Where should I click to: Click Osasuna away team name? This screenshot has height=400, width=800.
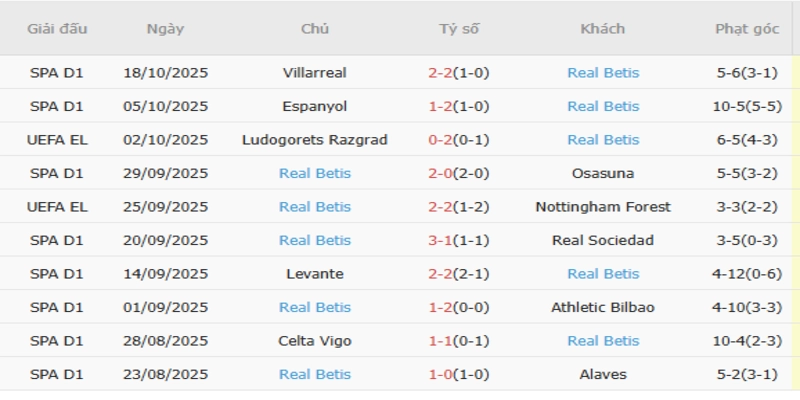pyautogui.click(x=603, y=173)
